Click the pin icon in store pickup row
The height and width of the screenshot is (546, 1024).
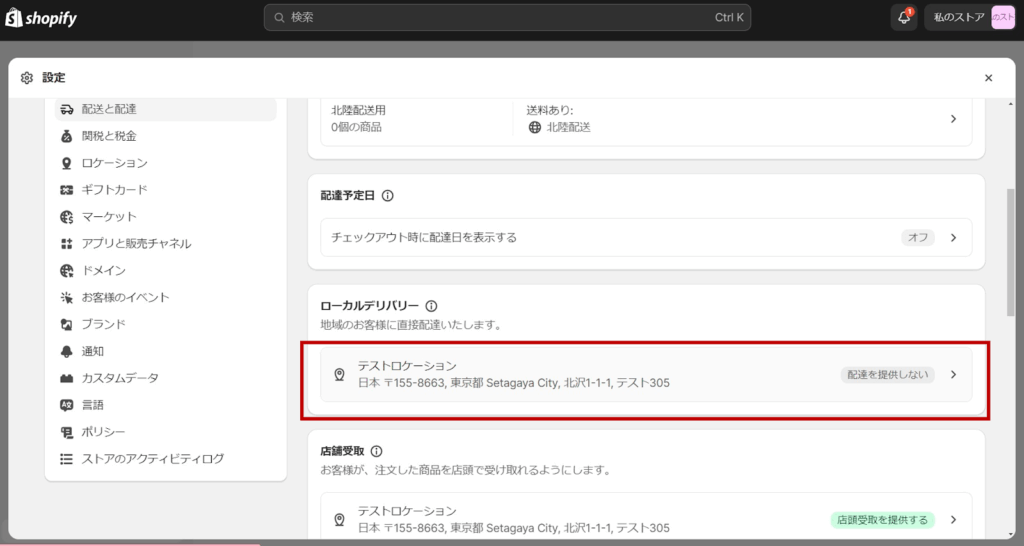coord(340,519)
